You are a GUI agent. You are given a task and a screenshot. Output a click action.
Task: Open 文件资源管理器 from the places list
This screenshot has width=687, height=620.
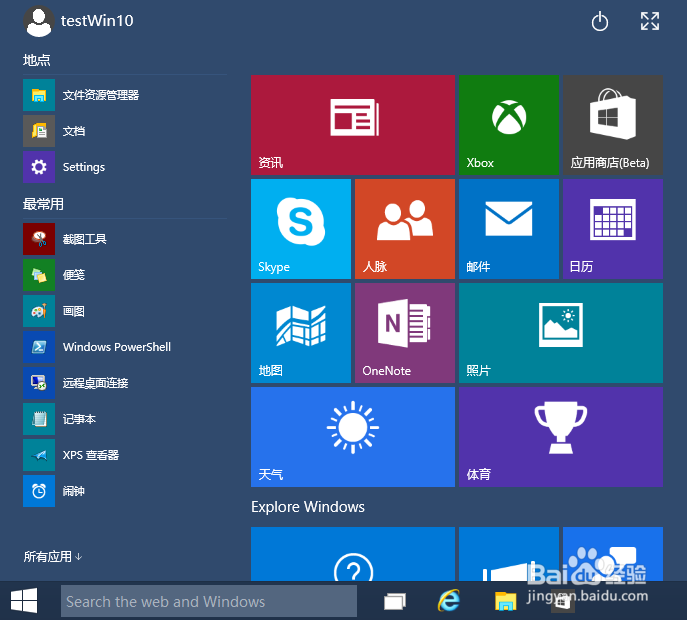(125, 95)
